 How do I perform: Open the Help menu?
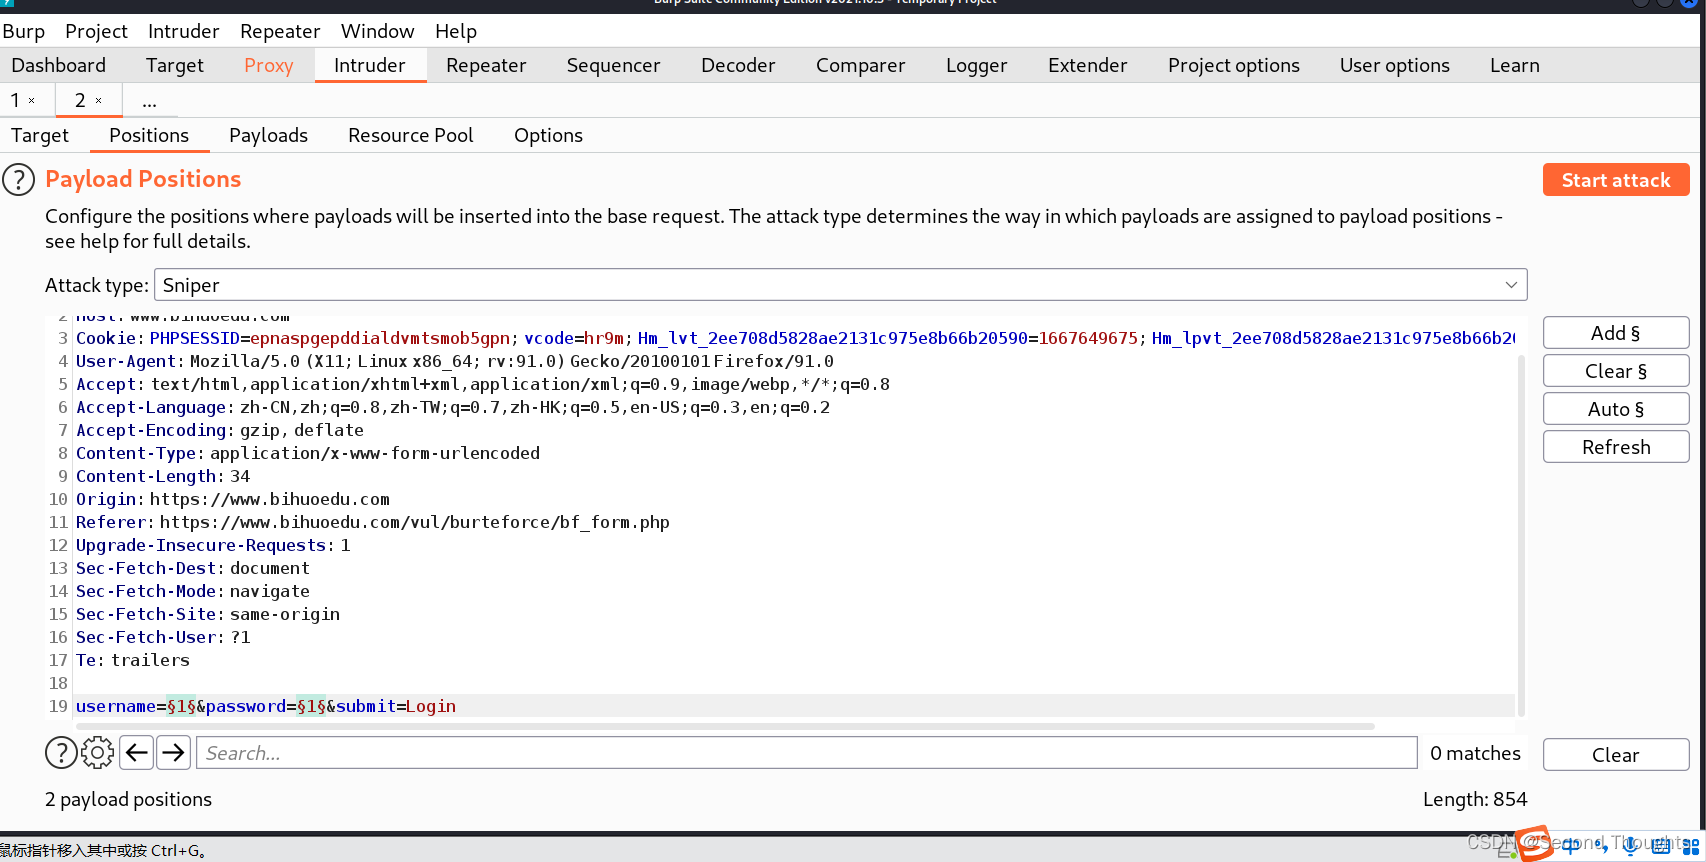(455, 31)
